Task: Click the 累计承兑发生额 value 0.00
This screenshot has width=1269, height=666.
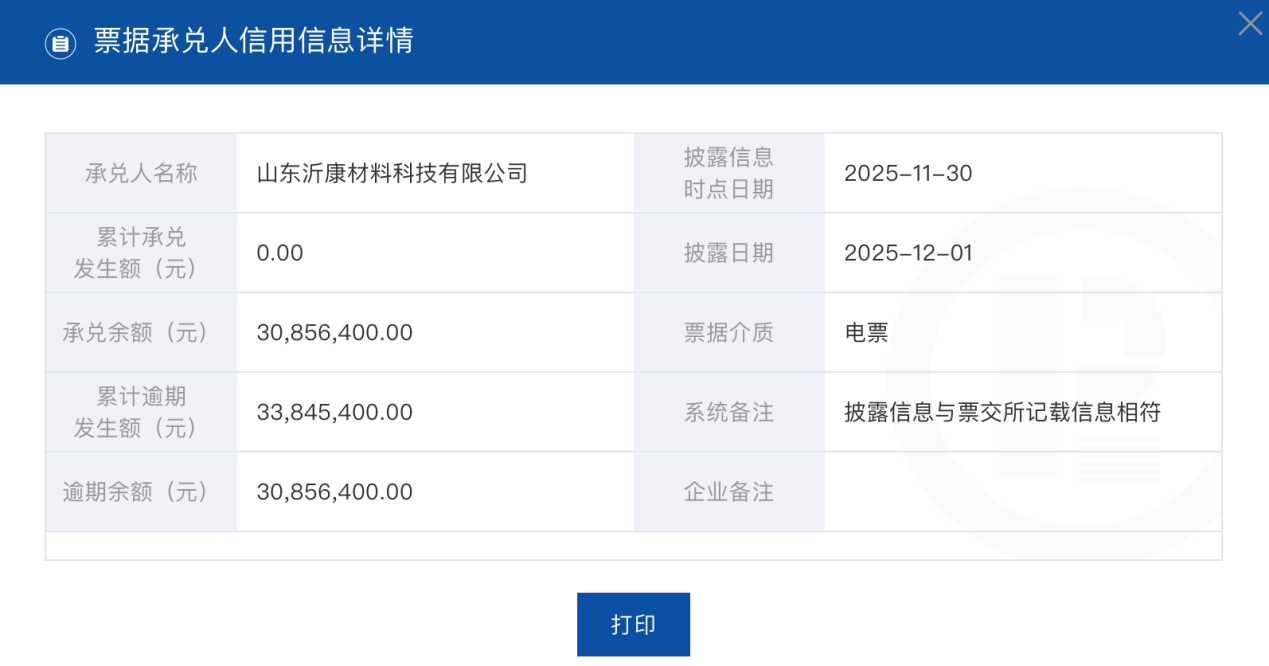Action: [280, 253]
